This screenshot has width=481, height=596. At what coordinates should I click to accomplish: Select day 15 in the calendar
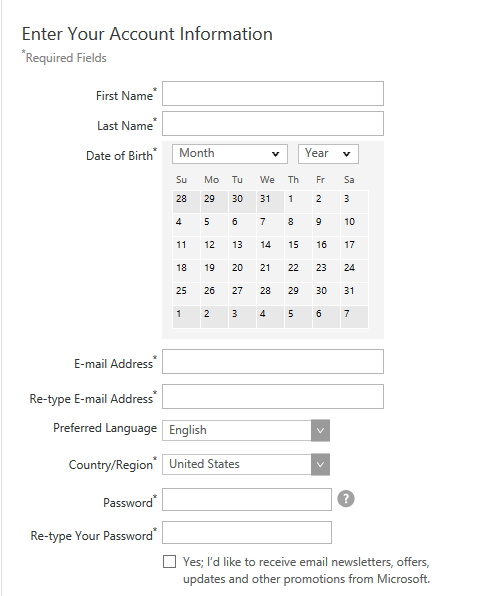pos(298,248)
